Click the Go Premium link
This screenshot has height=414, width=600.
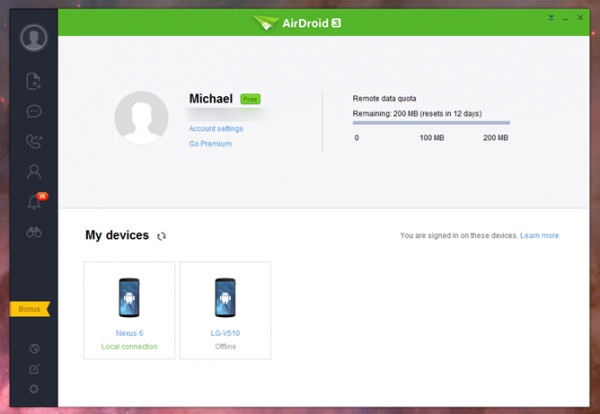coord(210,144)
